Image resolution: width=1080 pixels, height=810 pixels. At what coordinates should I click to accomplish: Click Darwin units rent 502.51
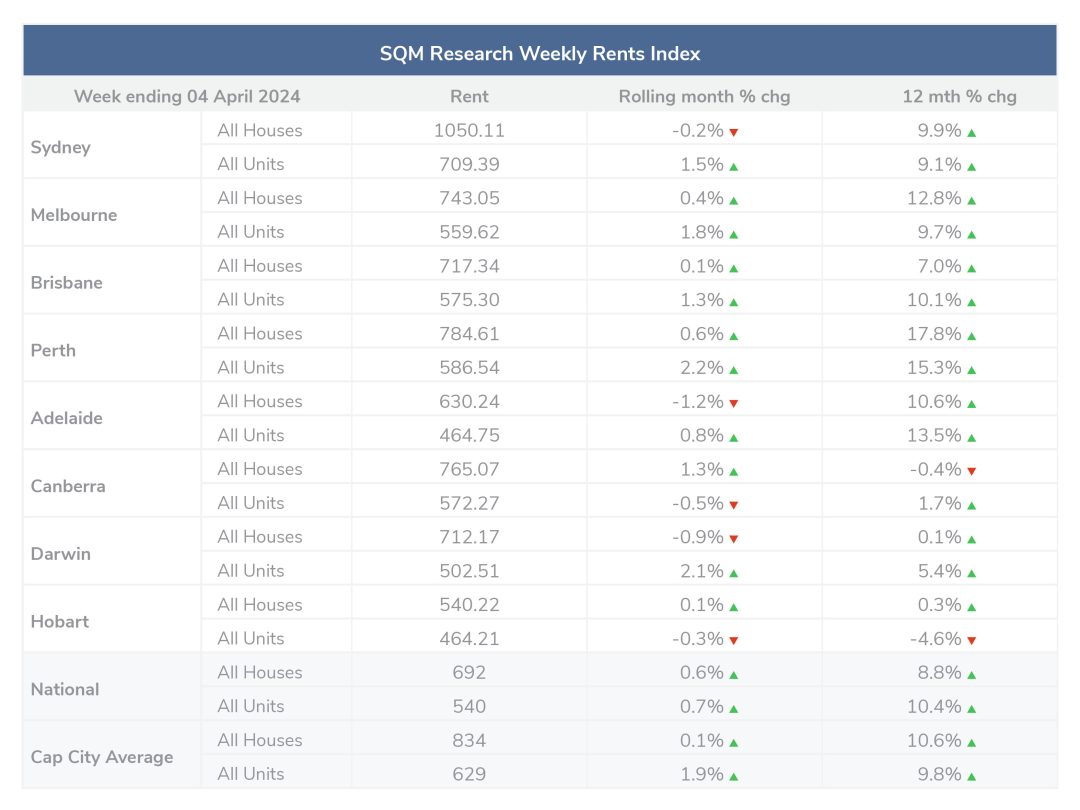point(469,570)
